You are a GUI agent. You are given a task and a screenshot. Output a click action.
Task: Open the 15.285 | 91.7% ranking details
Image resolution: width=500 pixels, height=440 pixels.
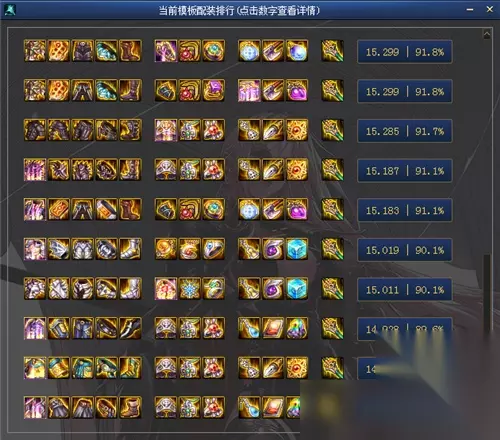coord(405,131)
